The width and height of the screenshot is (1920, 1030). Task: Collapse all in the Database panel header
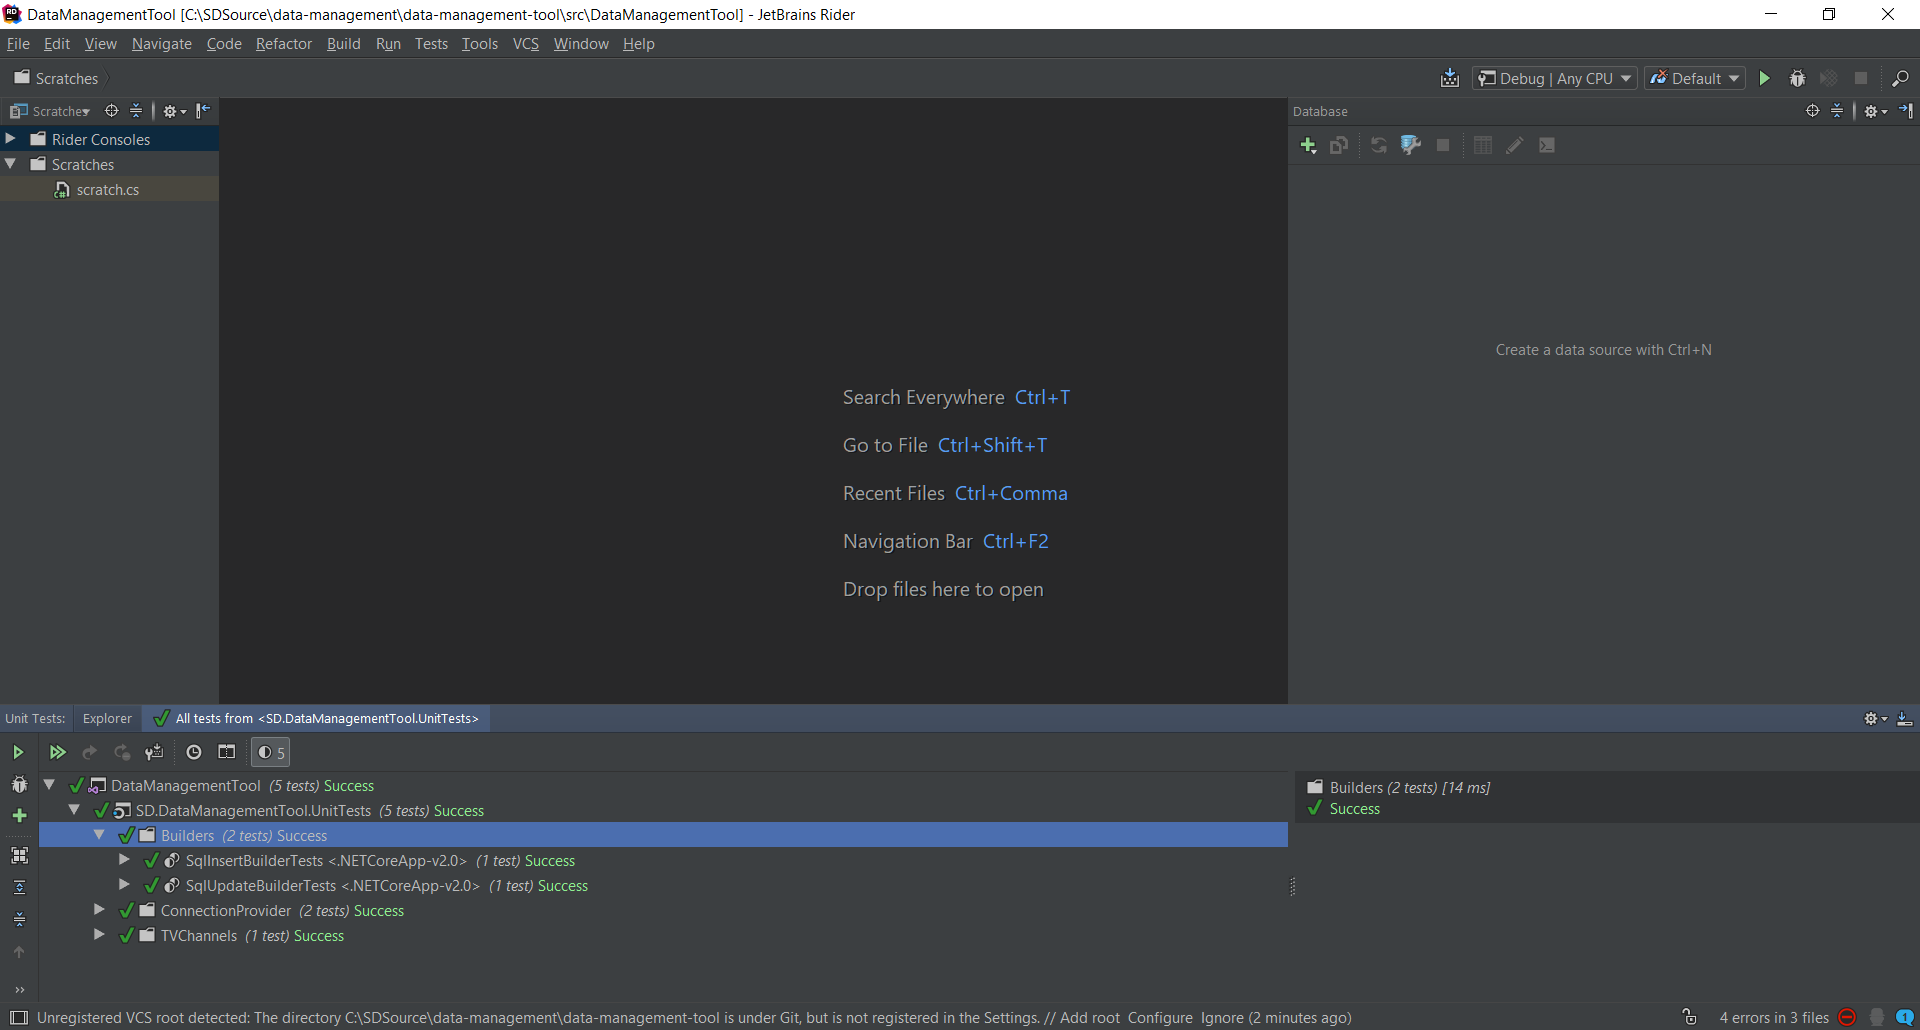pyautogui.click(x=1837, y=111)
